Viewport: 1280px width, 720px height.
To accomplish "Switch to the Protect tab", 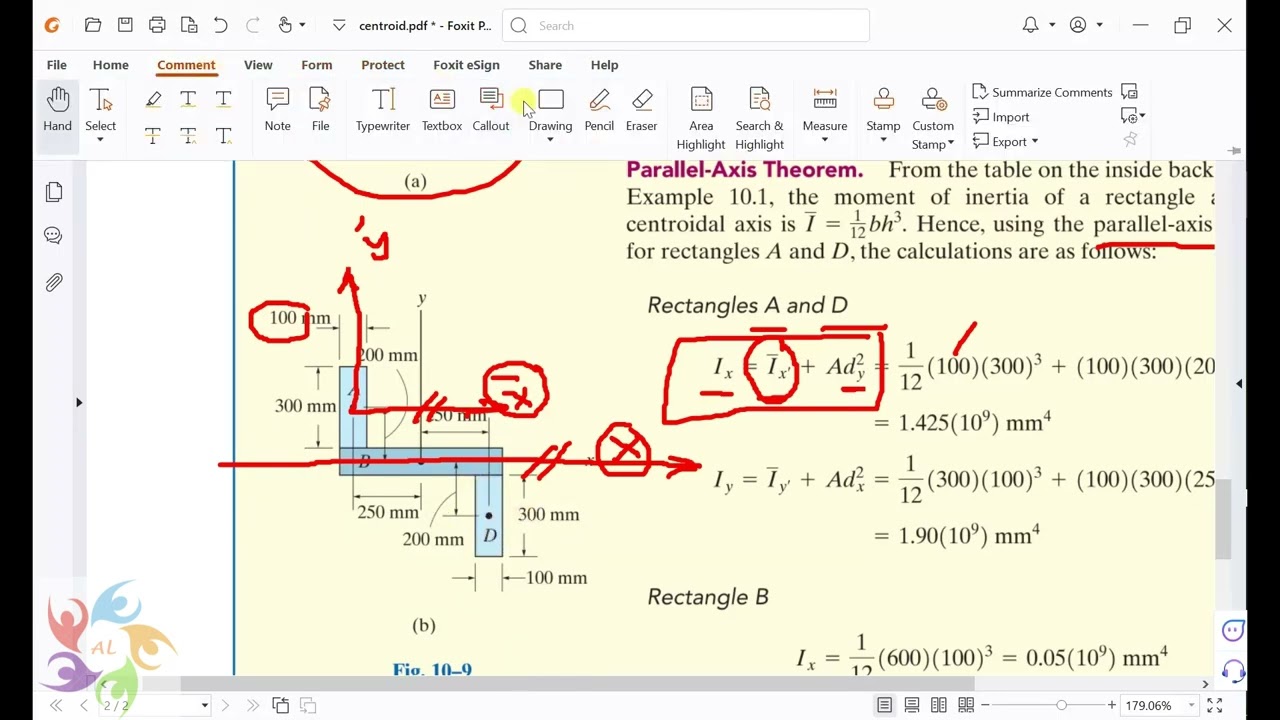I will pyautogui.click(x=383, y=65).
